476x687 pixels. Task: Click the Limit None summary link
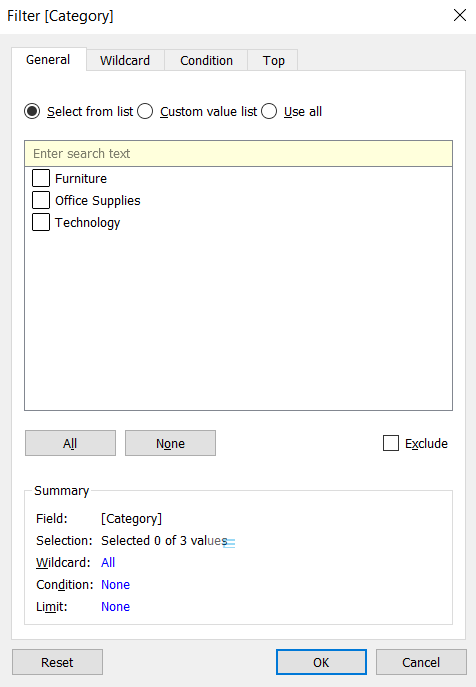(x=115, y=606)
